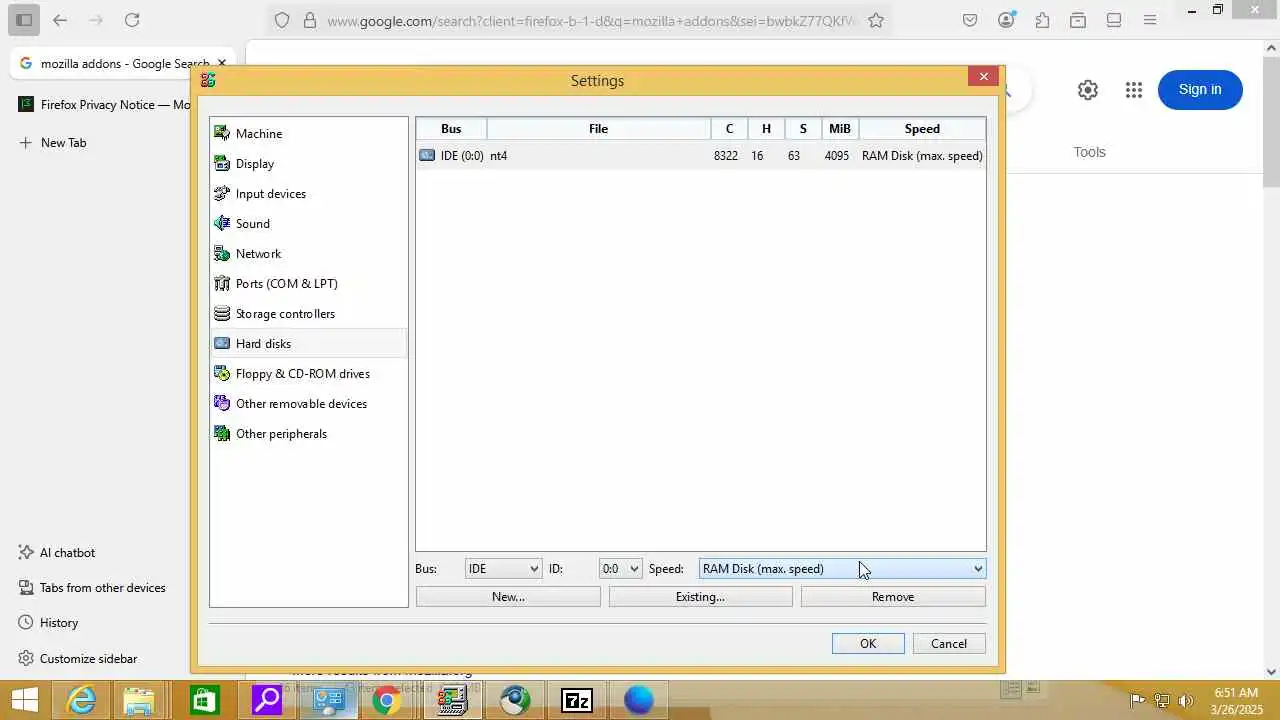Open the Firefox hamburger menu
The image size is (1280, 720).
1150,20
